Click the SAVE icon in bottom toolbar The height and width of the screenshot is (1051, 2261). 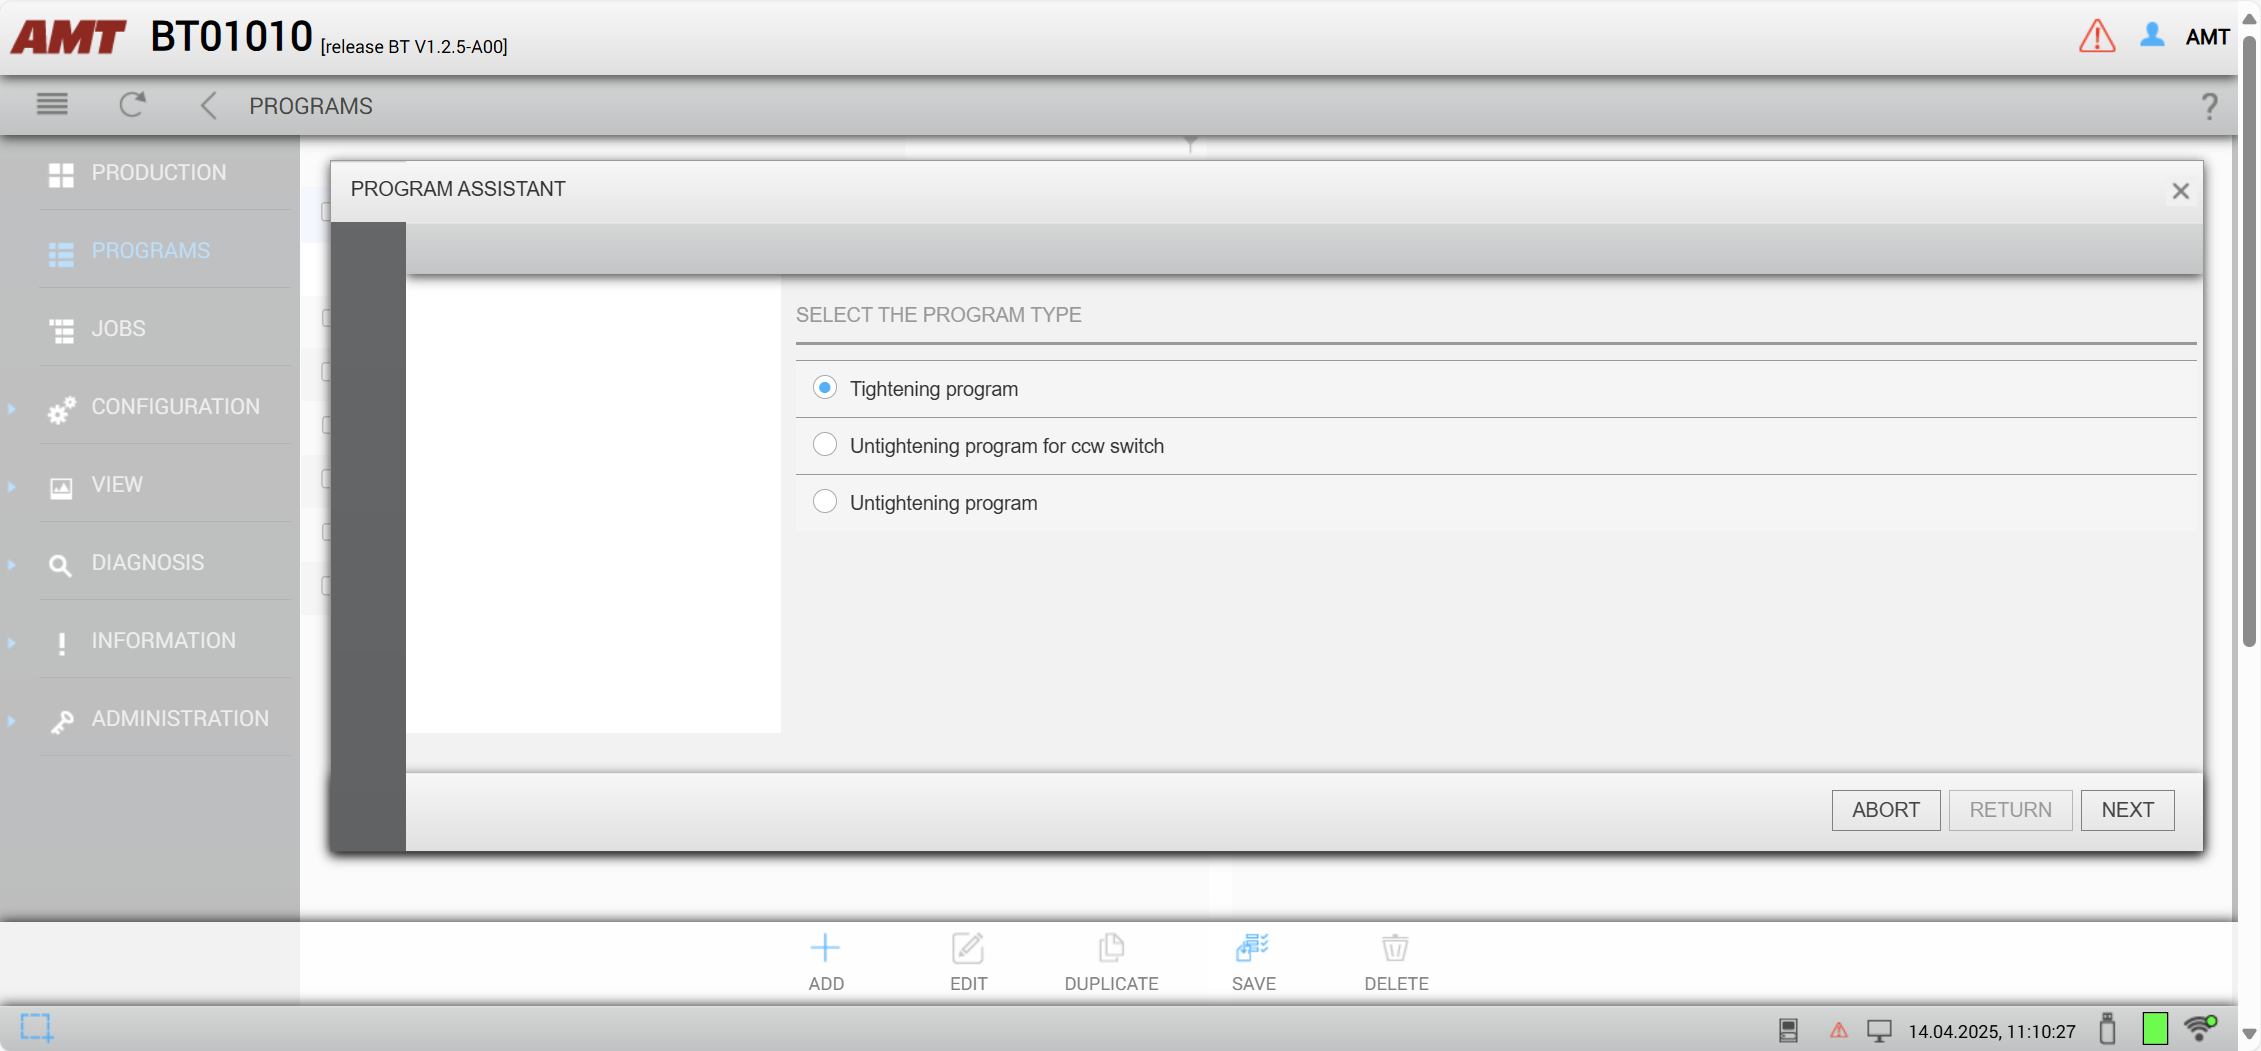pyautogui.click(x=1253, y=947)
